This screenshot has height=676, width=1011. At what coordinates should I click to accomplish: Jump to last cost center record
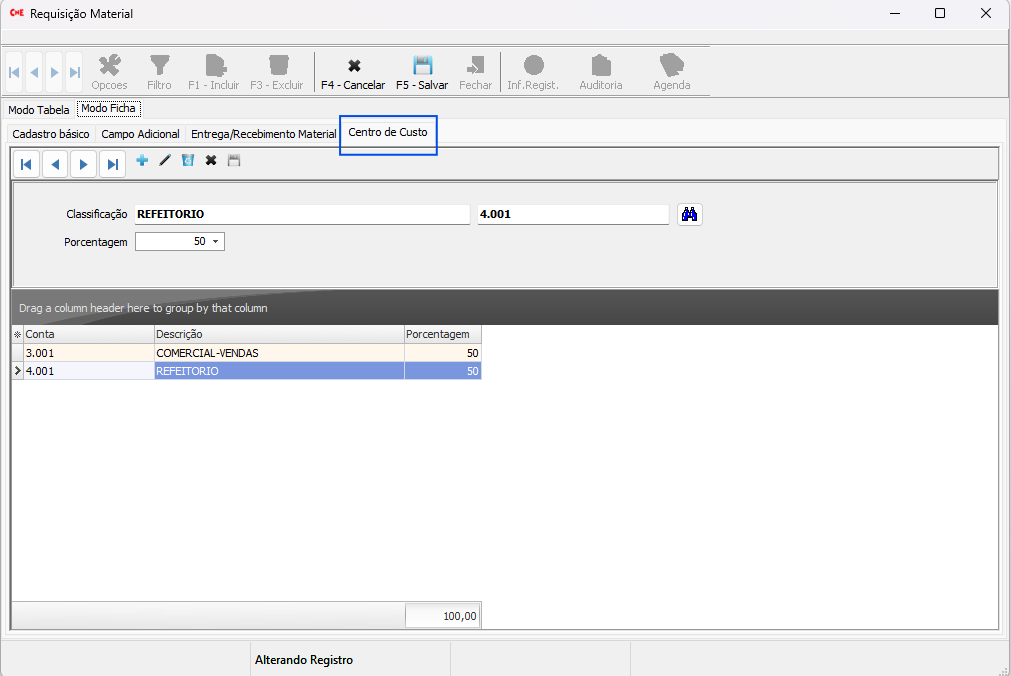pyautogui.click(x=113, y=164)
